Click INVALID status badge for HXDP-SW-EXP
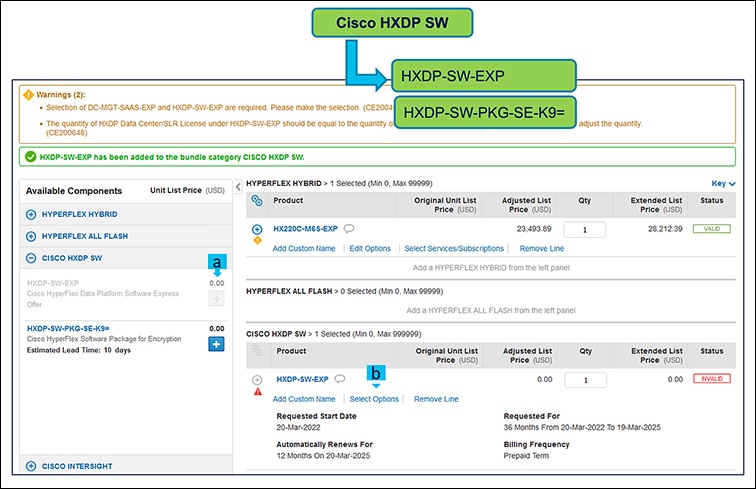 pos(712,379)
